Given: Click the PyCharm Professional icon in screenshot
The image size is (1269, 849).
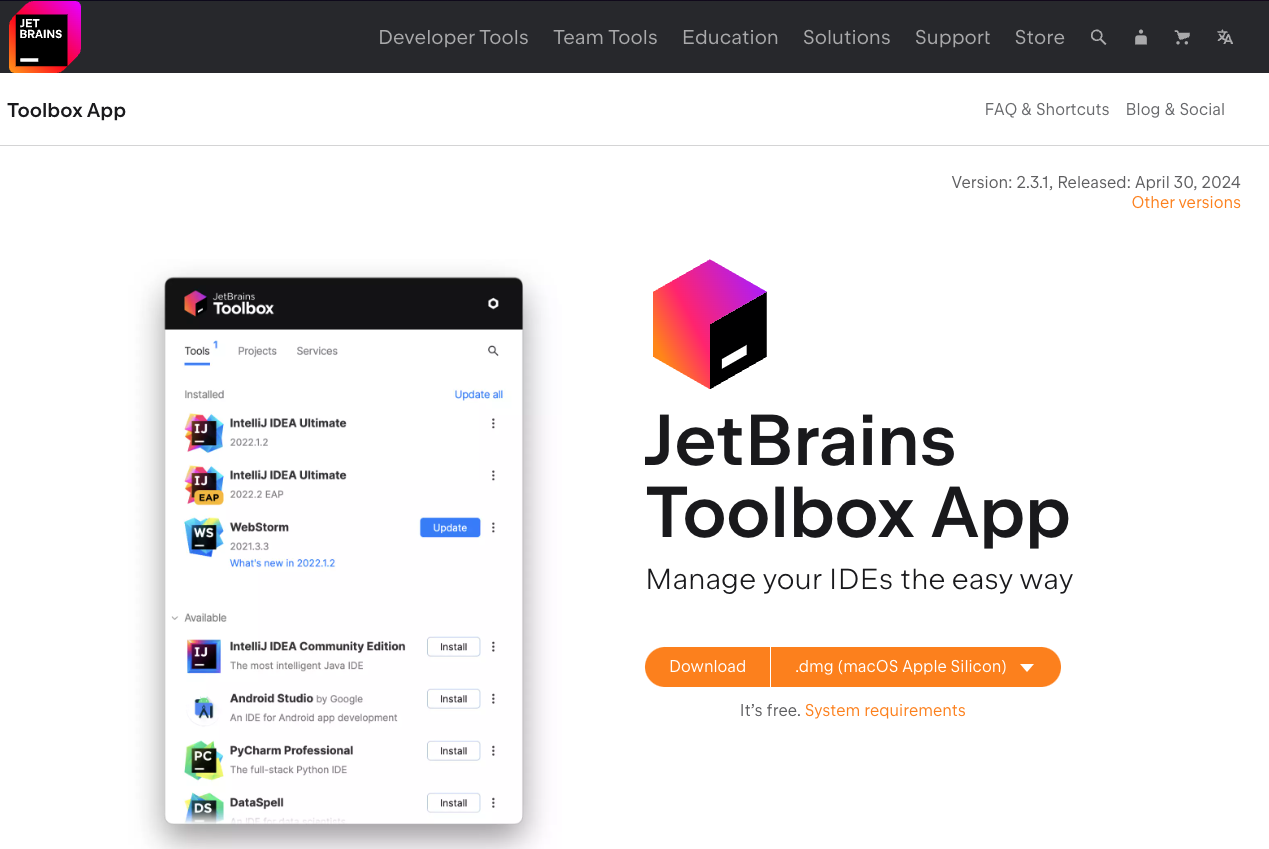Looking at the screenshot, I should click(x=203, y=759).
